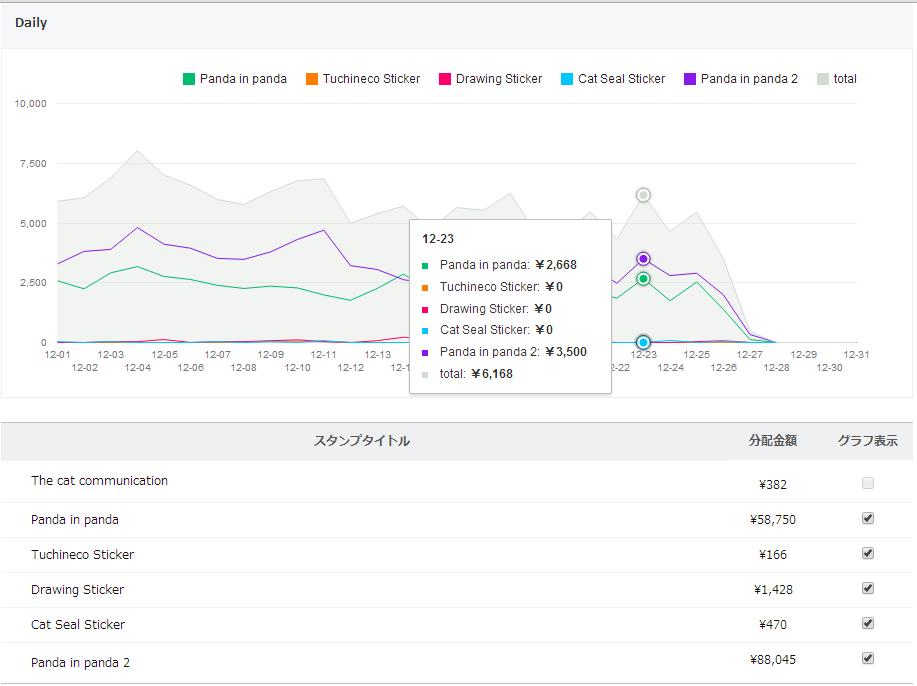Click the gray total legend swatch
The height and width of the screenshot is (686, 917).
click(823, 79)
